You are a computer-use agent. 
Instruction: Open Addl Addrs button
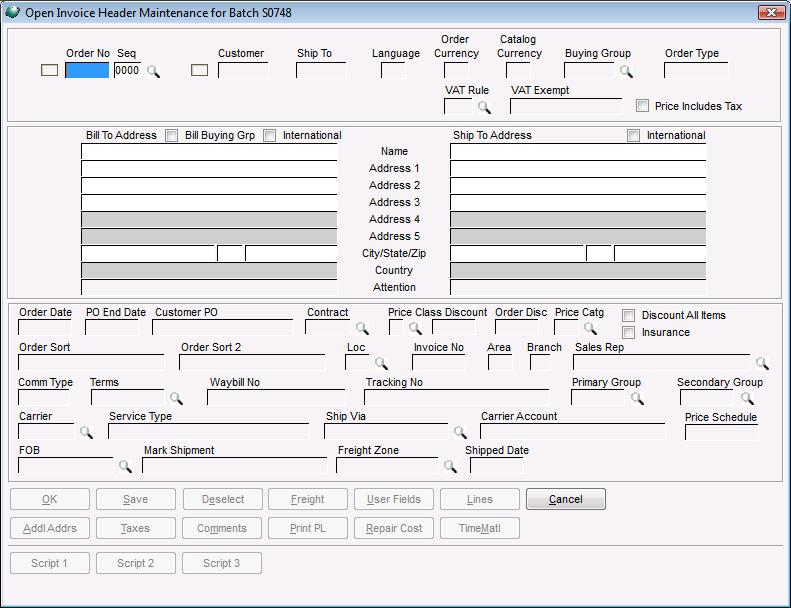pyautogui.click(x=49, y=528)
